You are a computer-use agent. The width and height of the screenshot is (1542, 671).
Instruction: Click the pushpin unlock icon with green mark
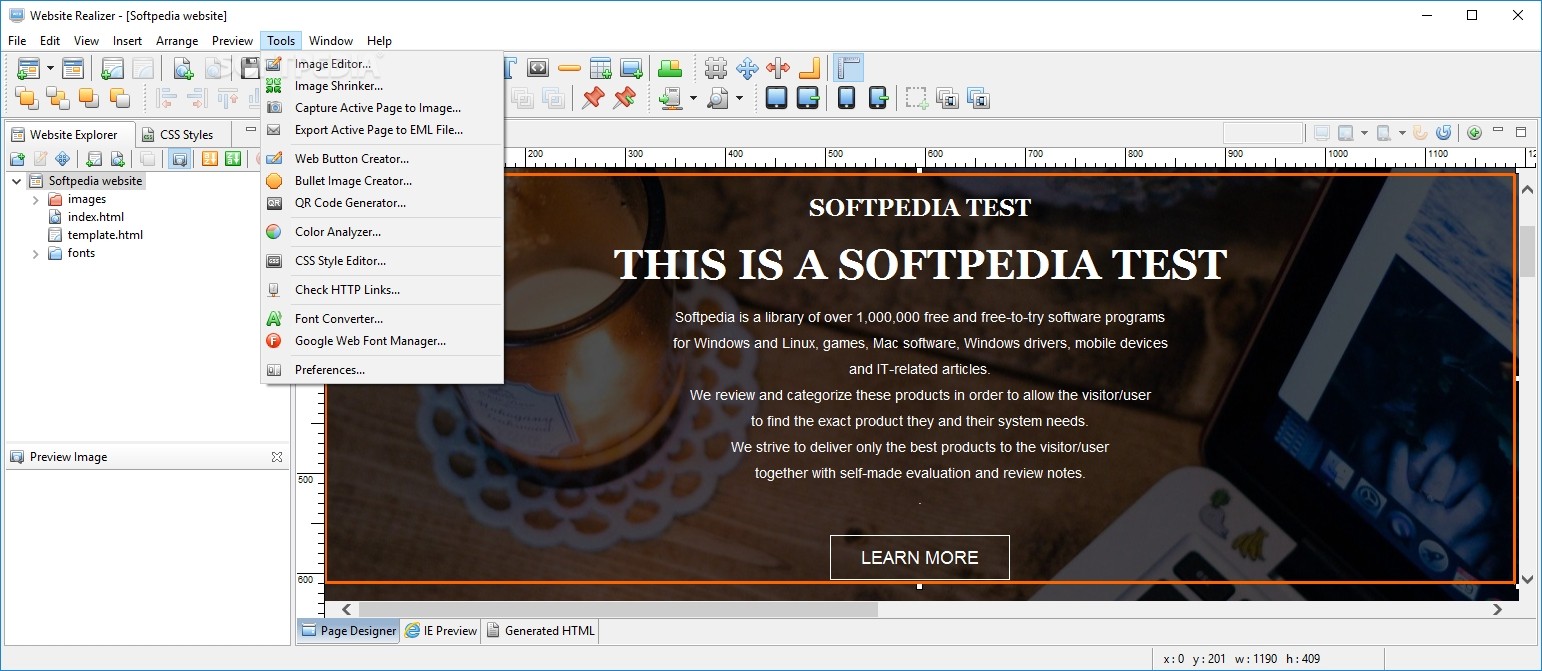(x=625, y=98)
